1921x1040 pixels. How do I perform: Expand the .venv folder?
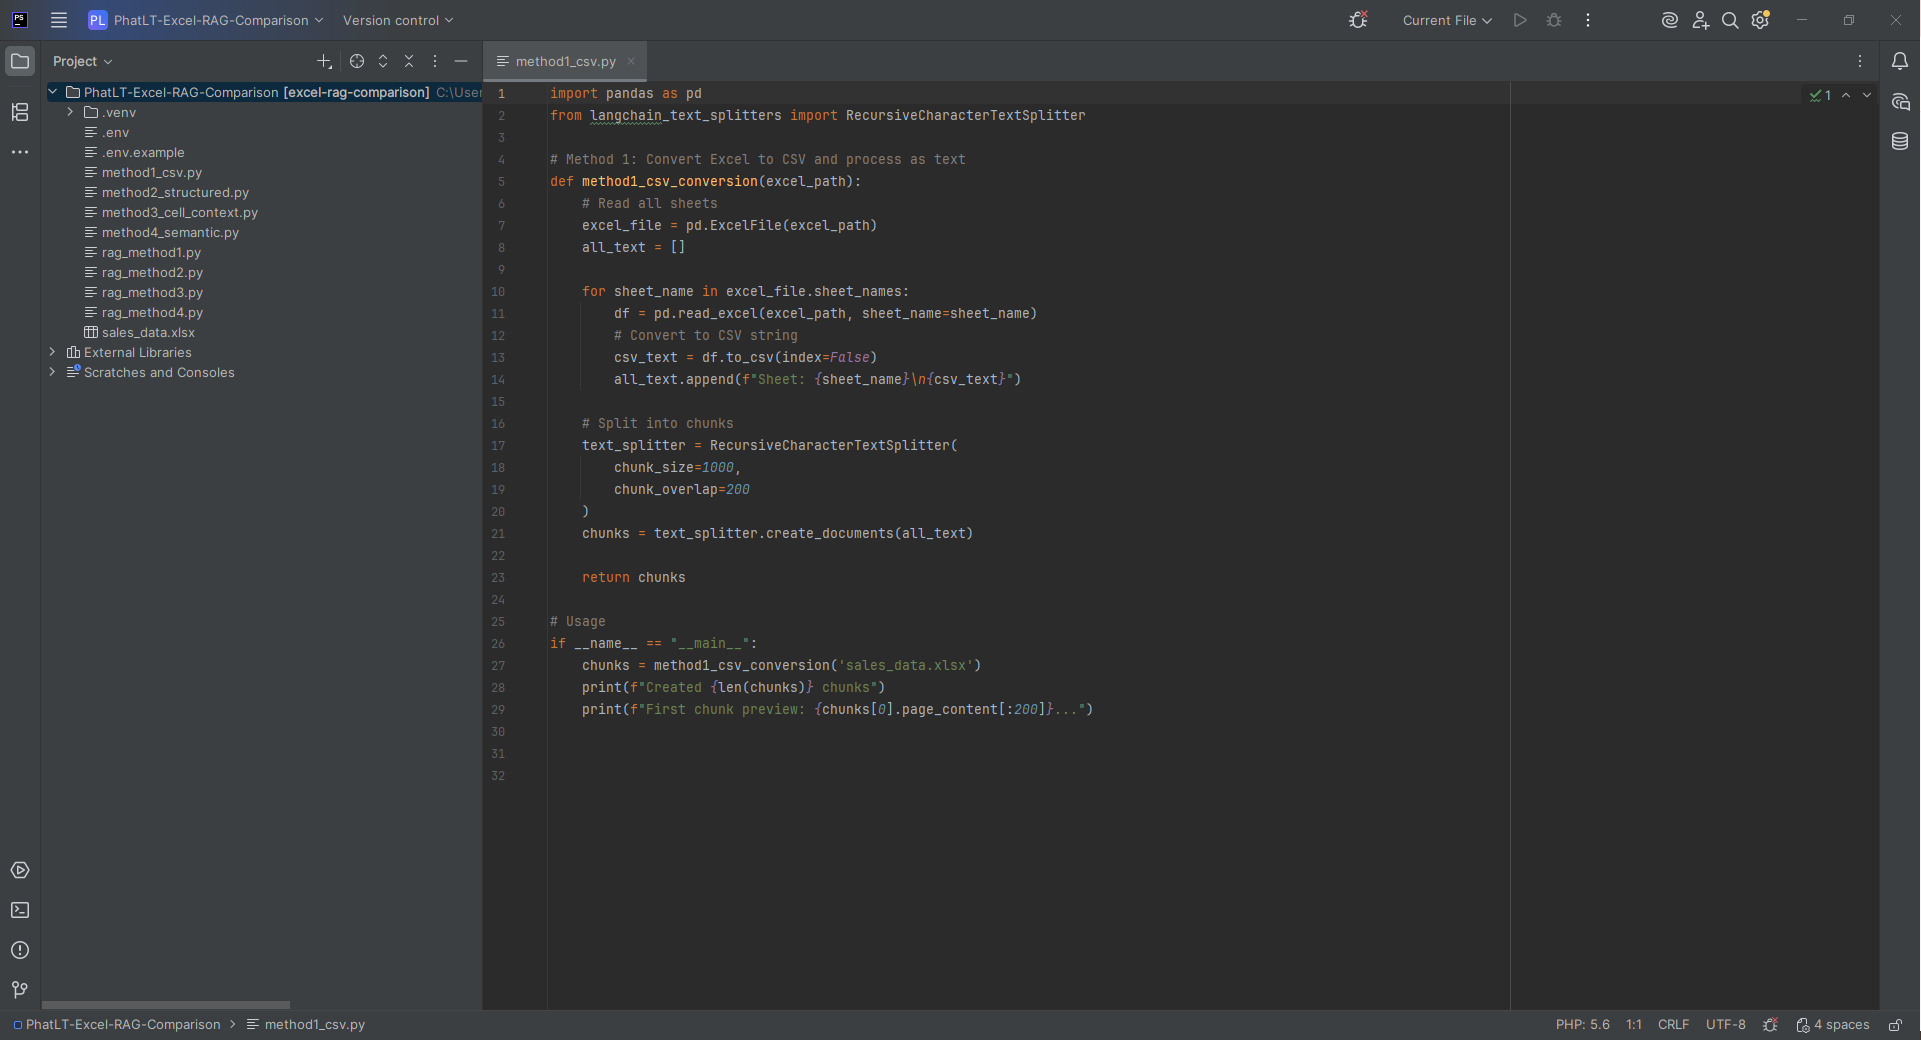(70, 112)
